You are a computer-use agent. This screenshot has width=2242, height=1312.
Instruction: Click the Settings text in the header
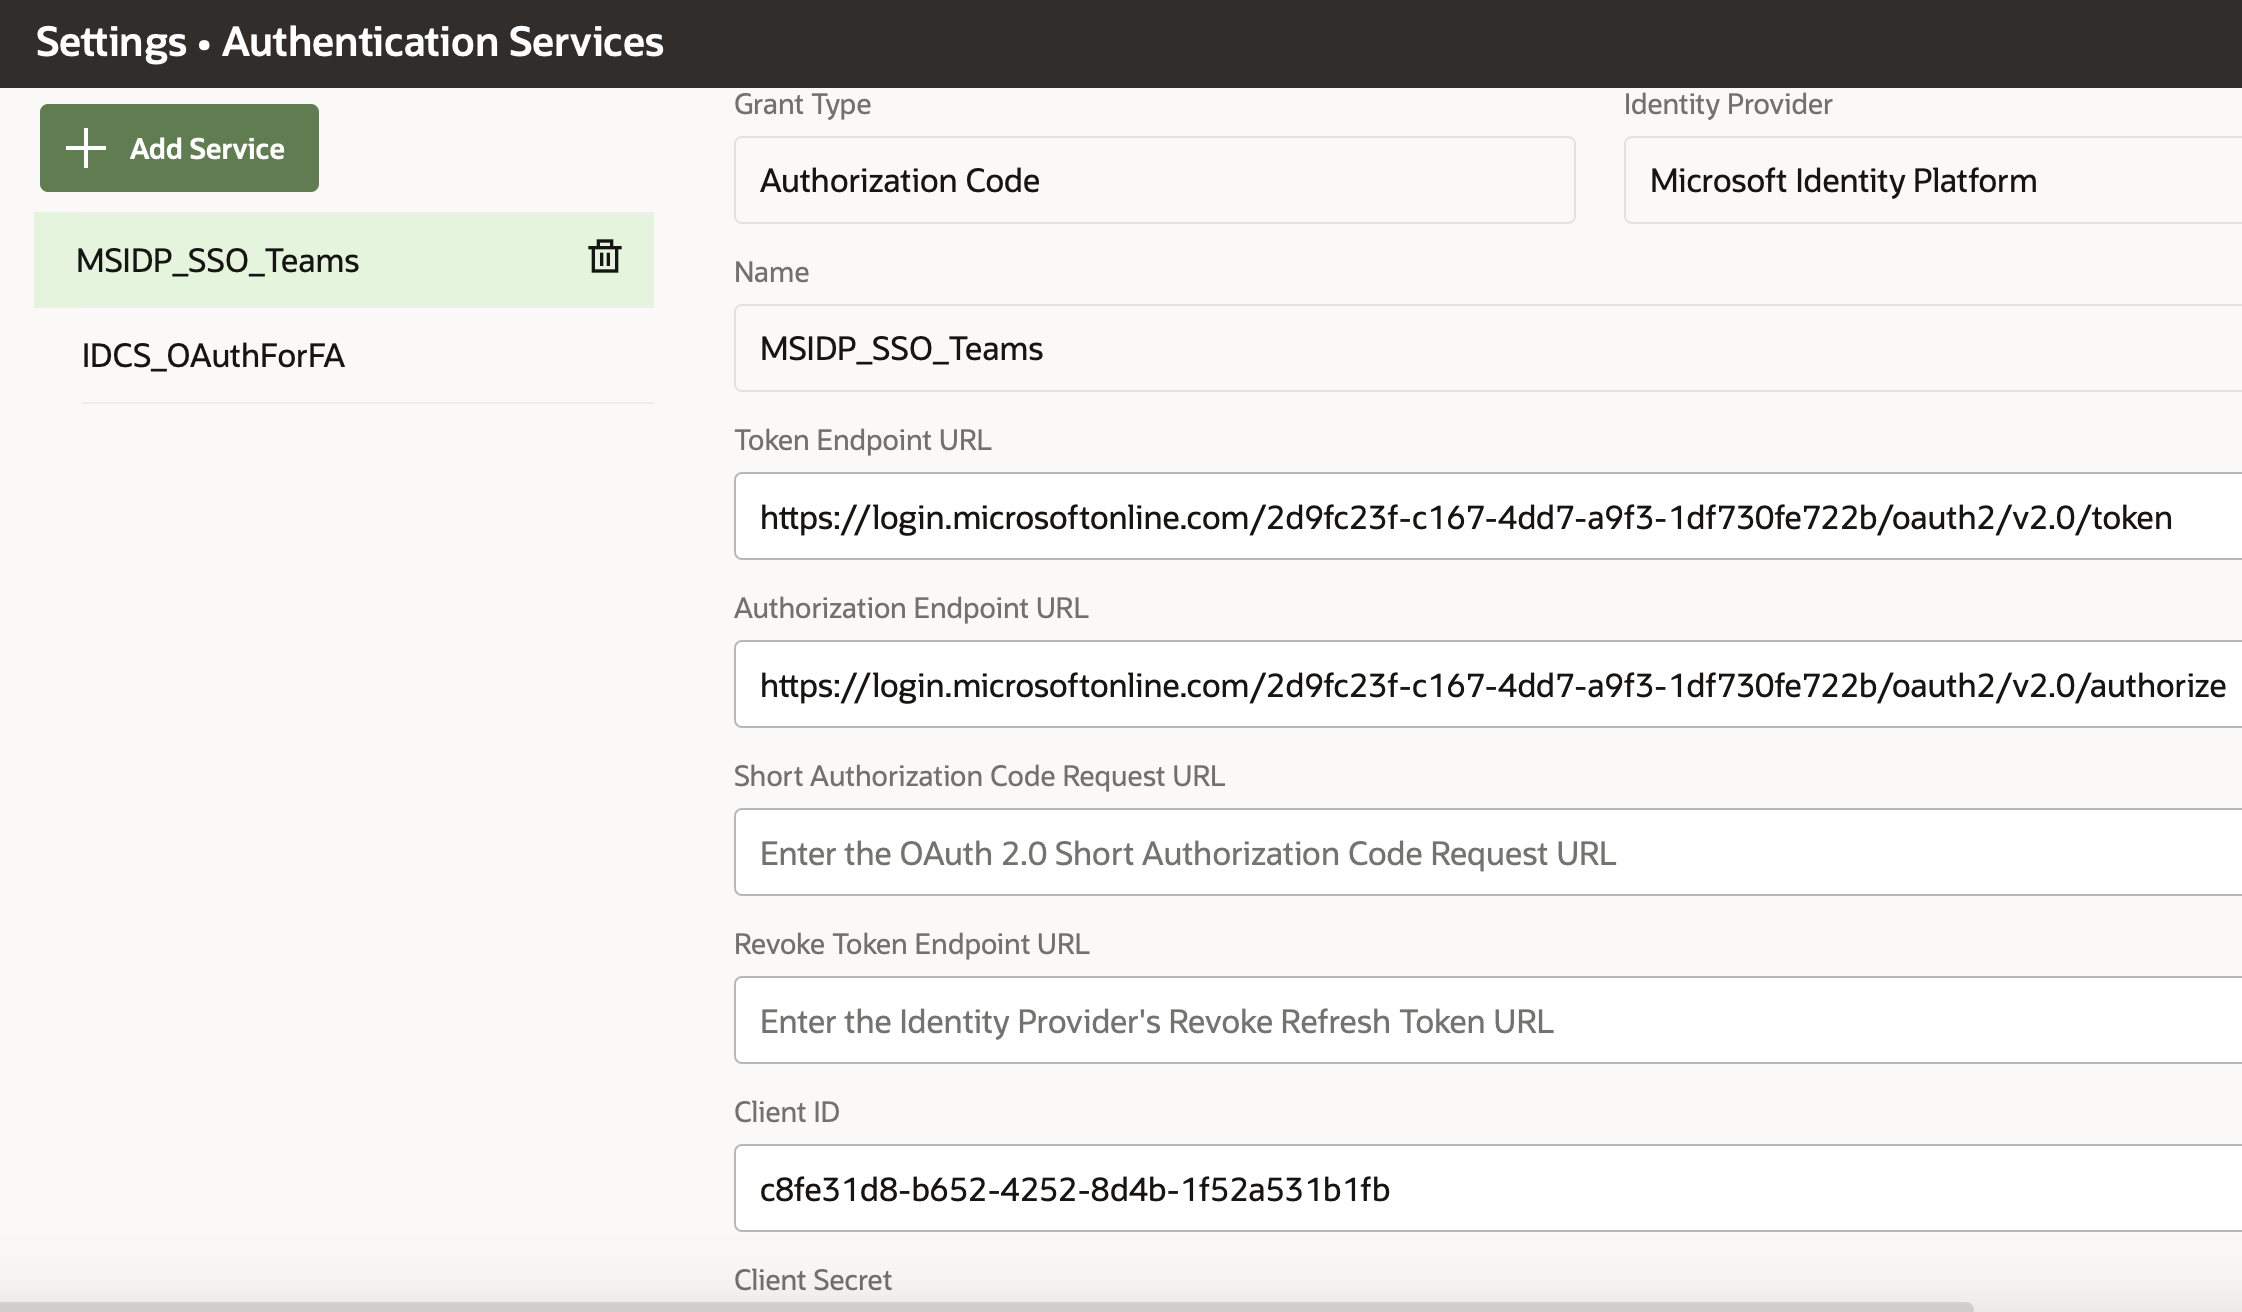point(111,42)
